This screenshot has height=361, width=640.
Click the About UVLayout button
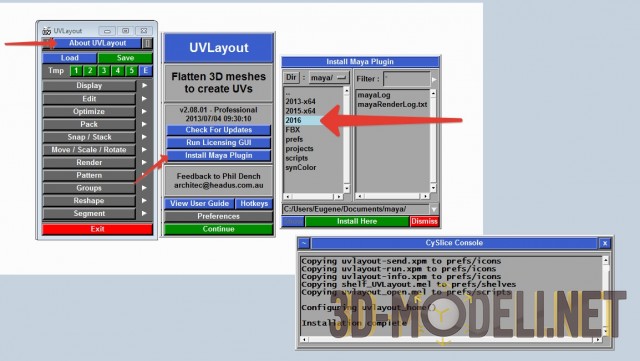click(97, 43)
